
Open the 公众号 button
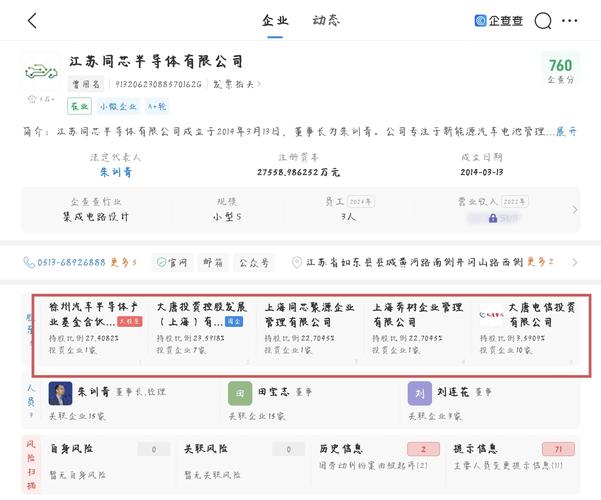[254, 263]
